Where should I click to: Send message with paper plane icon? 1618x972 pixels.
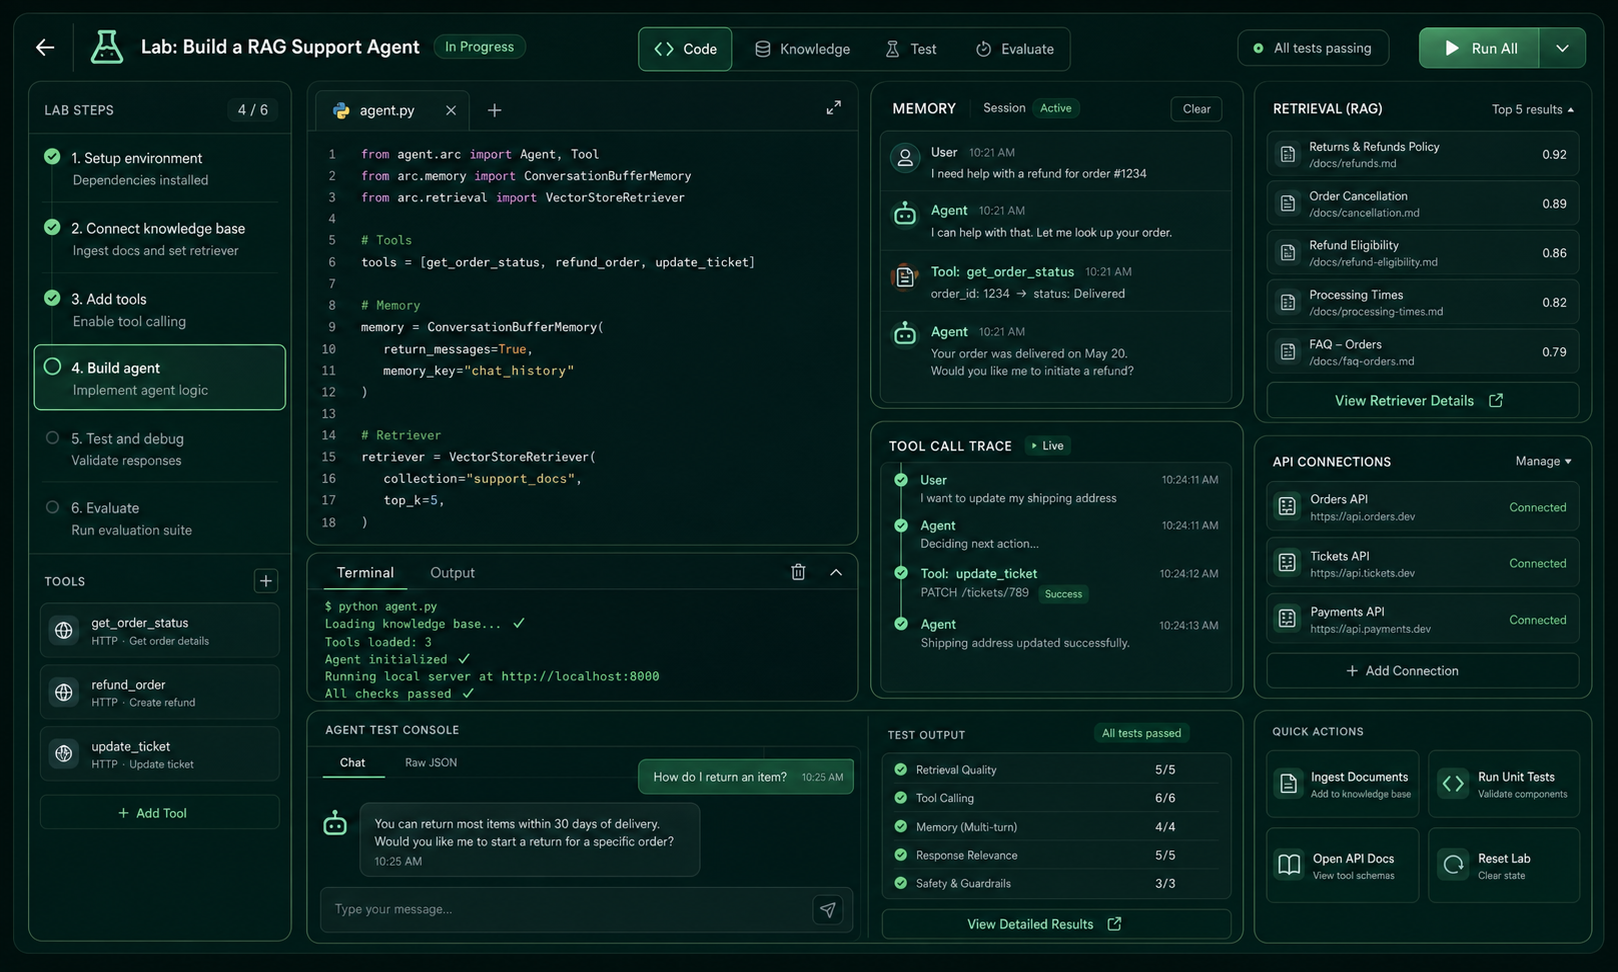point(827,910)
